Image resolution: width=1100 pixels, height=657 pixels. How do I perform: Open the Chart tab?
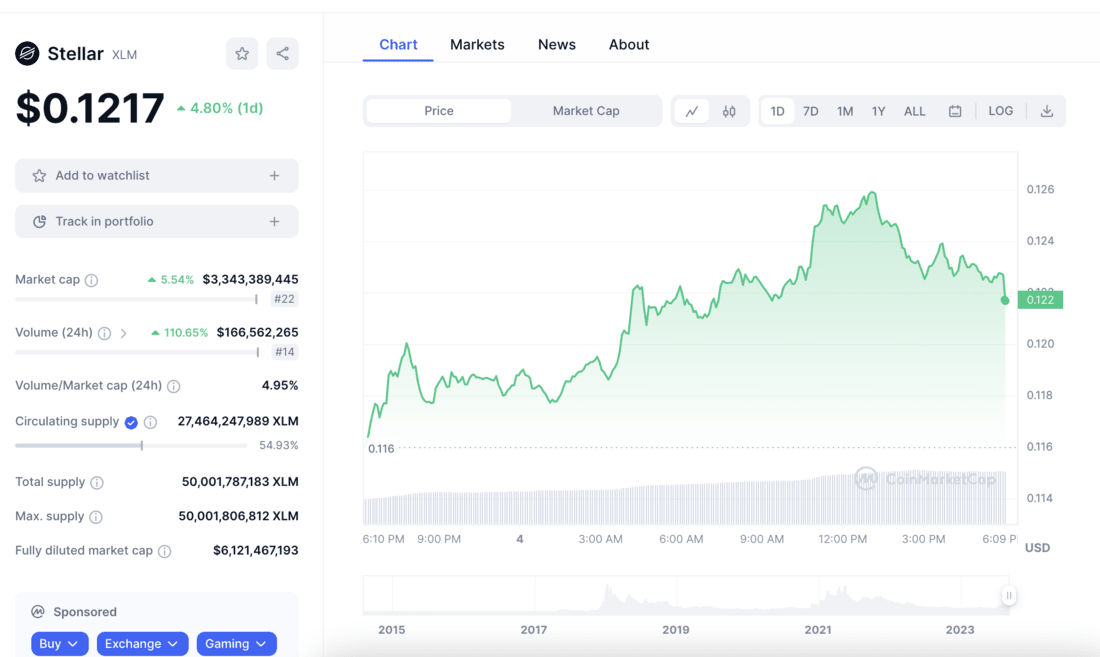coord(398,45)
